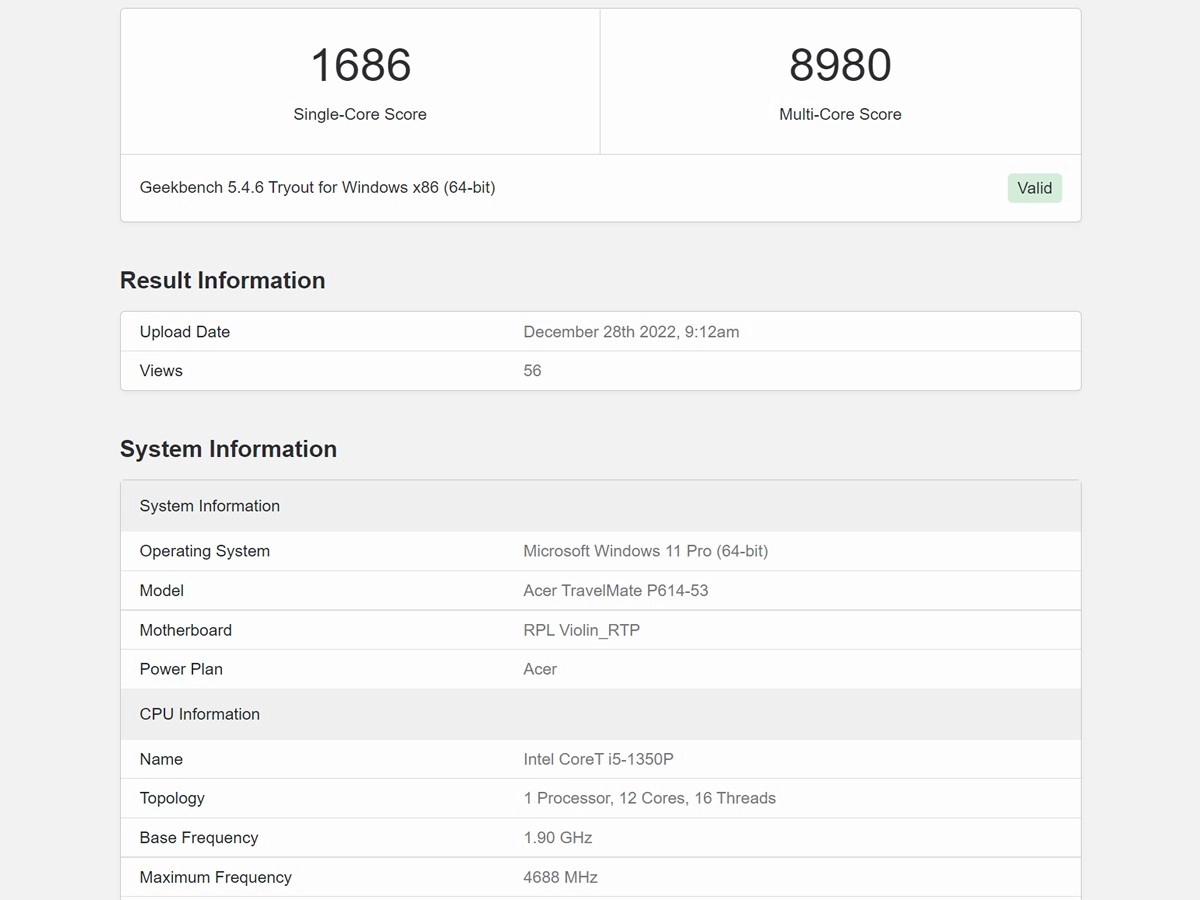Select the RPL Violin_RTP value
This screenshot has height=900, width=1200.
tap(582, 630)
